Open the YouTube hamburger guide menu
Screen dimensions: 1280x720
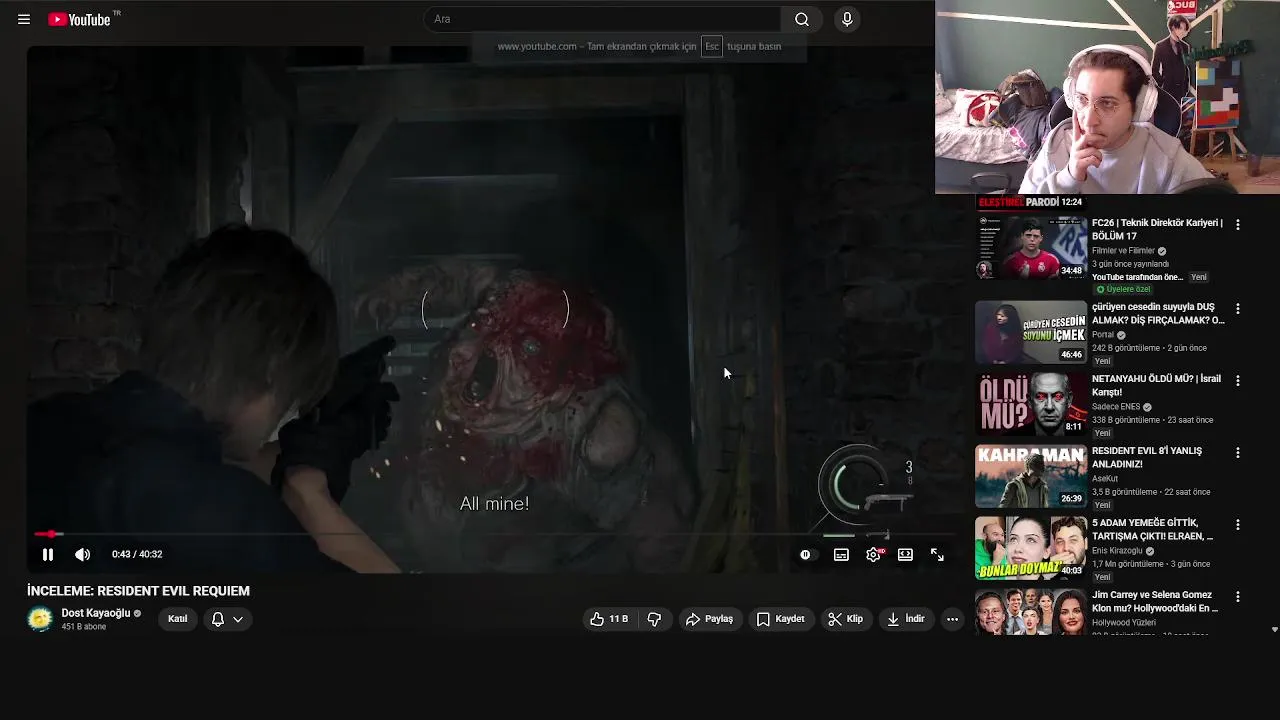tap(24, 19)
